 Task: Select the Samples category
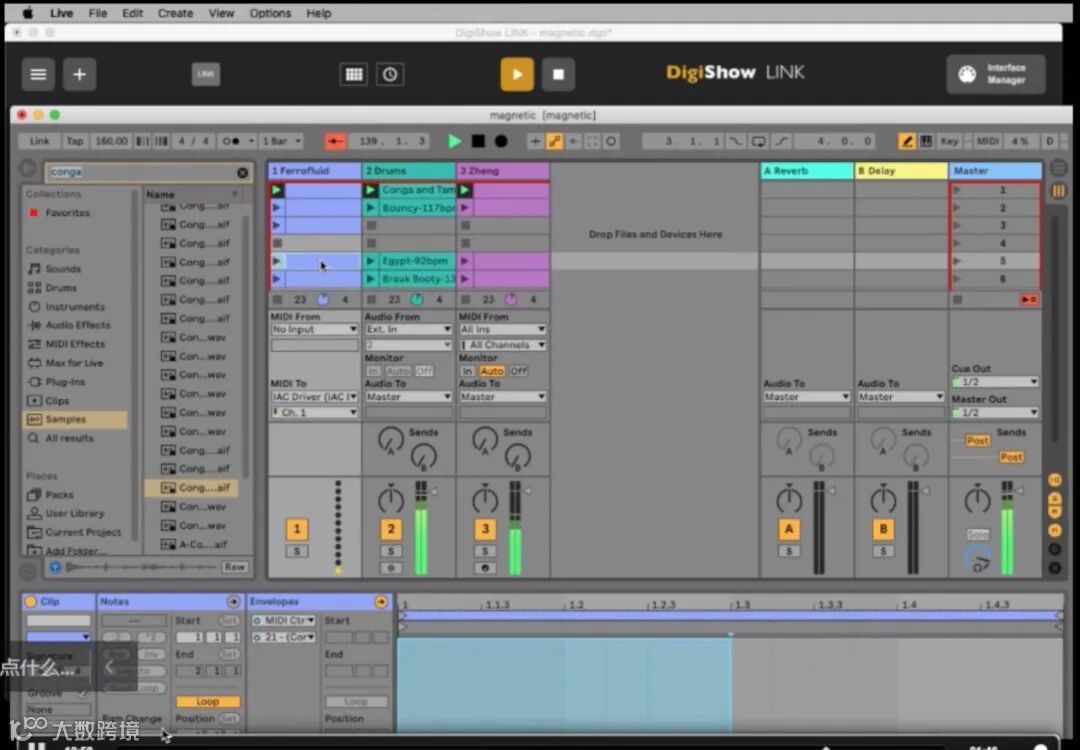75,419
